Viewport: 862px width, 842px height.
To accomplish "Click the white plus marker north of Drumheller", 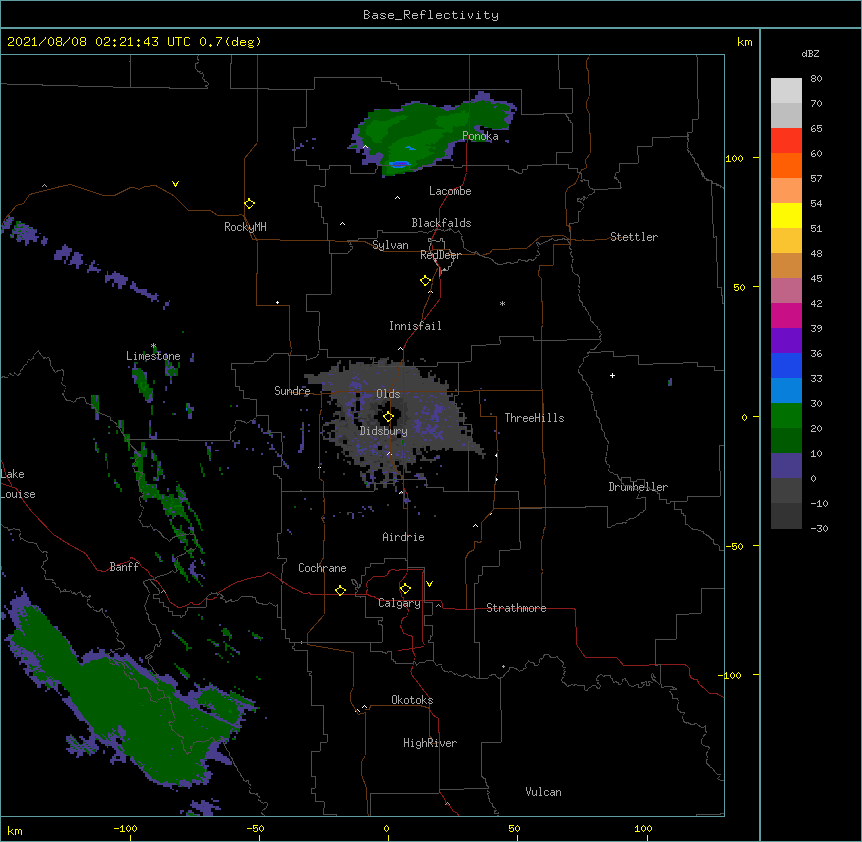I will [x=612, y=375].
